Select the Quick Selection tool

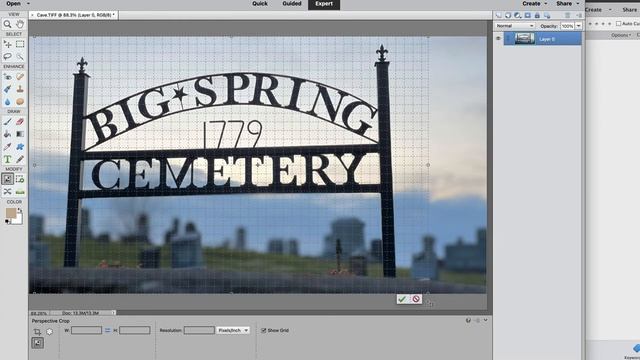(20, 56)
